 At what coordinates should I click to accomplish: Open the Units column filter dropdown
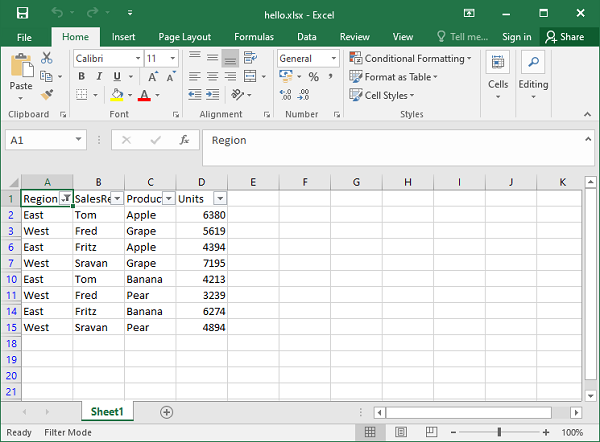pyautogui.click(x=220, y=199)
